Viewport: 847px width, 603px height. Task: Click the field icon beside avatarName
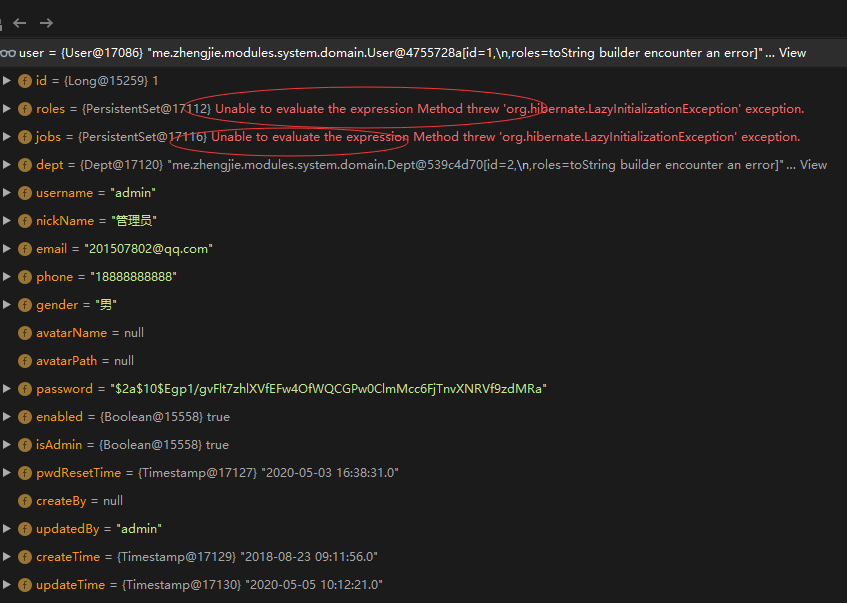tap(25, 333)
